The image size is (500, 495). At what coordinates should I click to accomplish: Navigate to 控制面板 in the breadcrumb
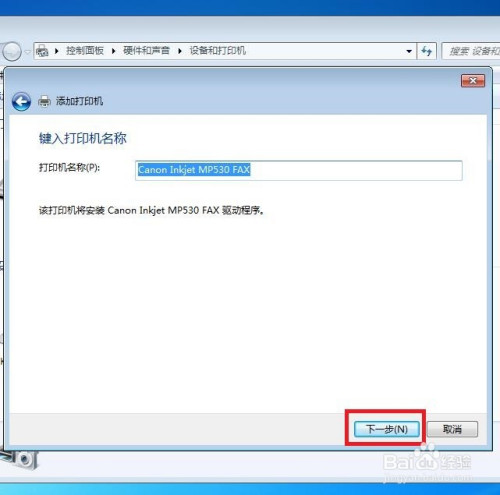coord(85,51)
